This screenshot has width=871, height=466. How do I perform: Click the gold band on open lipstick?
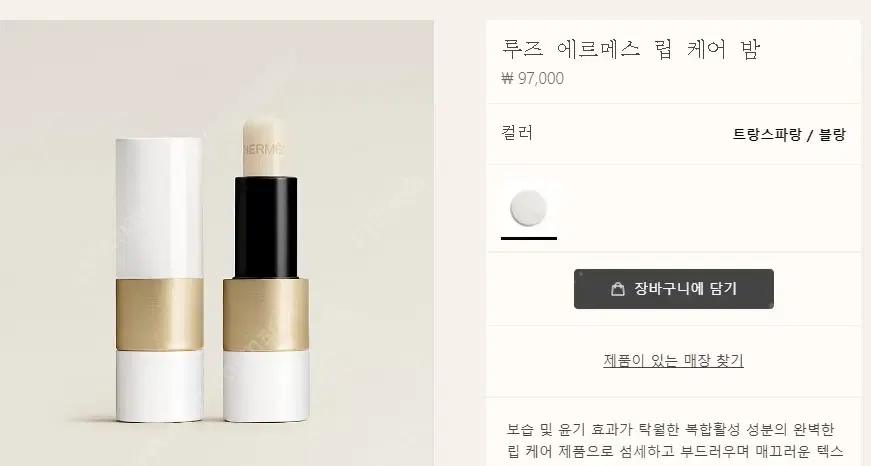(x=266, y=314)
